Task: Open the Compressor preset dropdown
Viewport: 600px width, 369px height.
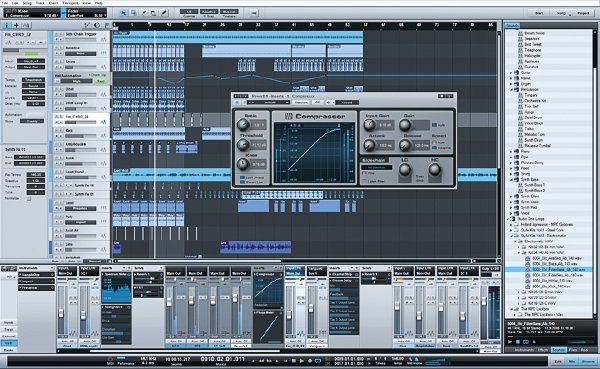Action: [269, 102]
